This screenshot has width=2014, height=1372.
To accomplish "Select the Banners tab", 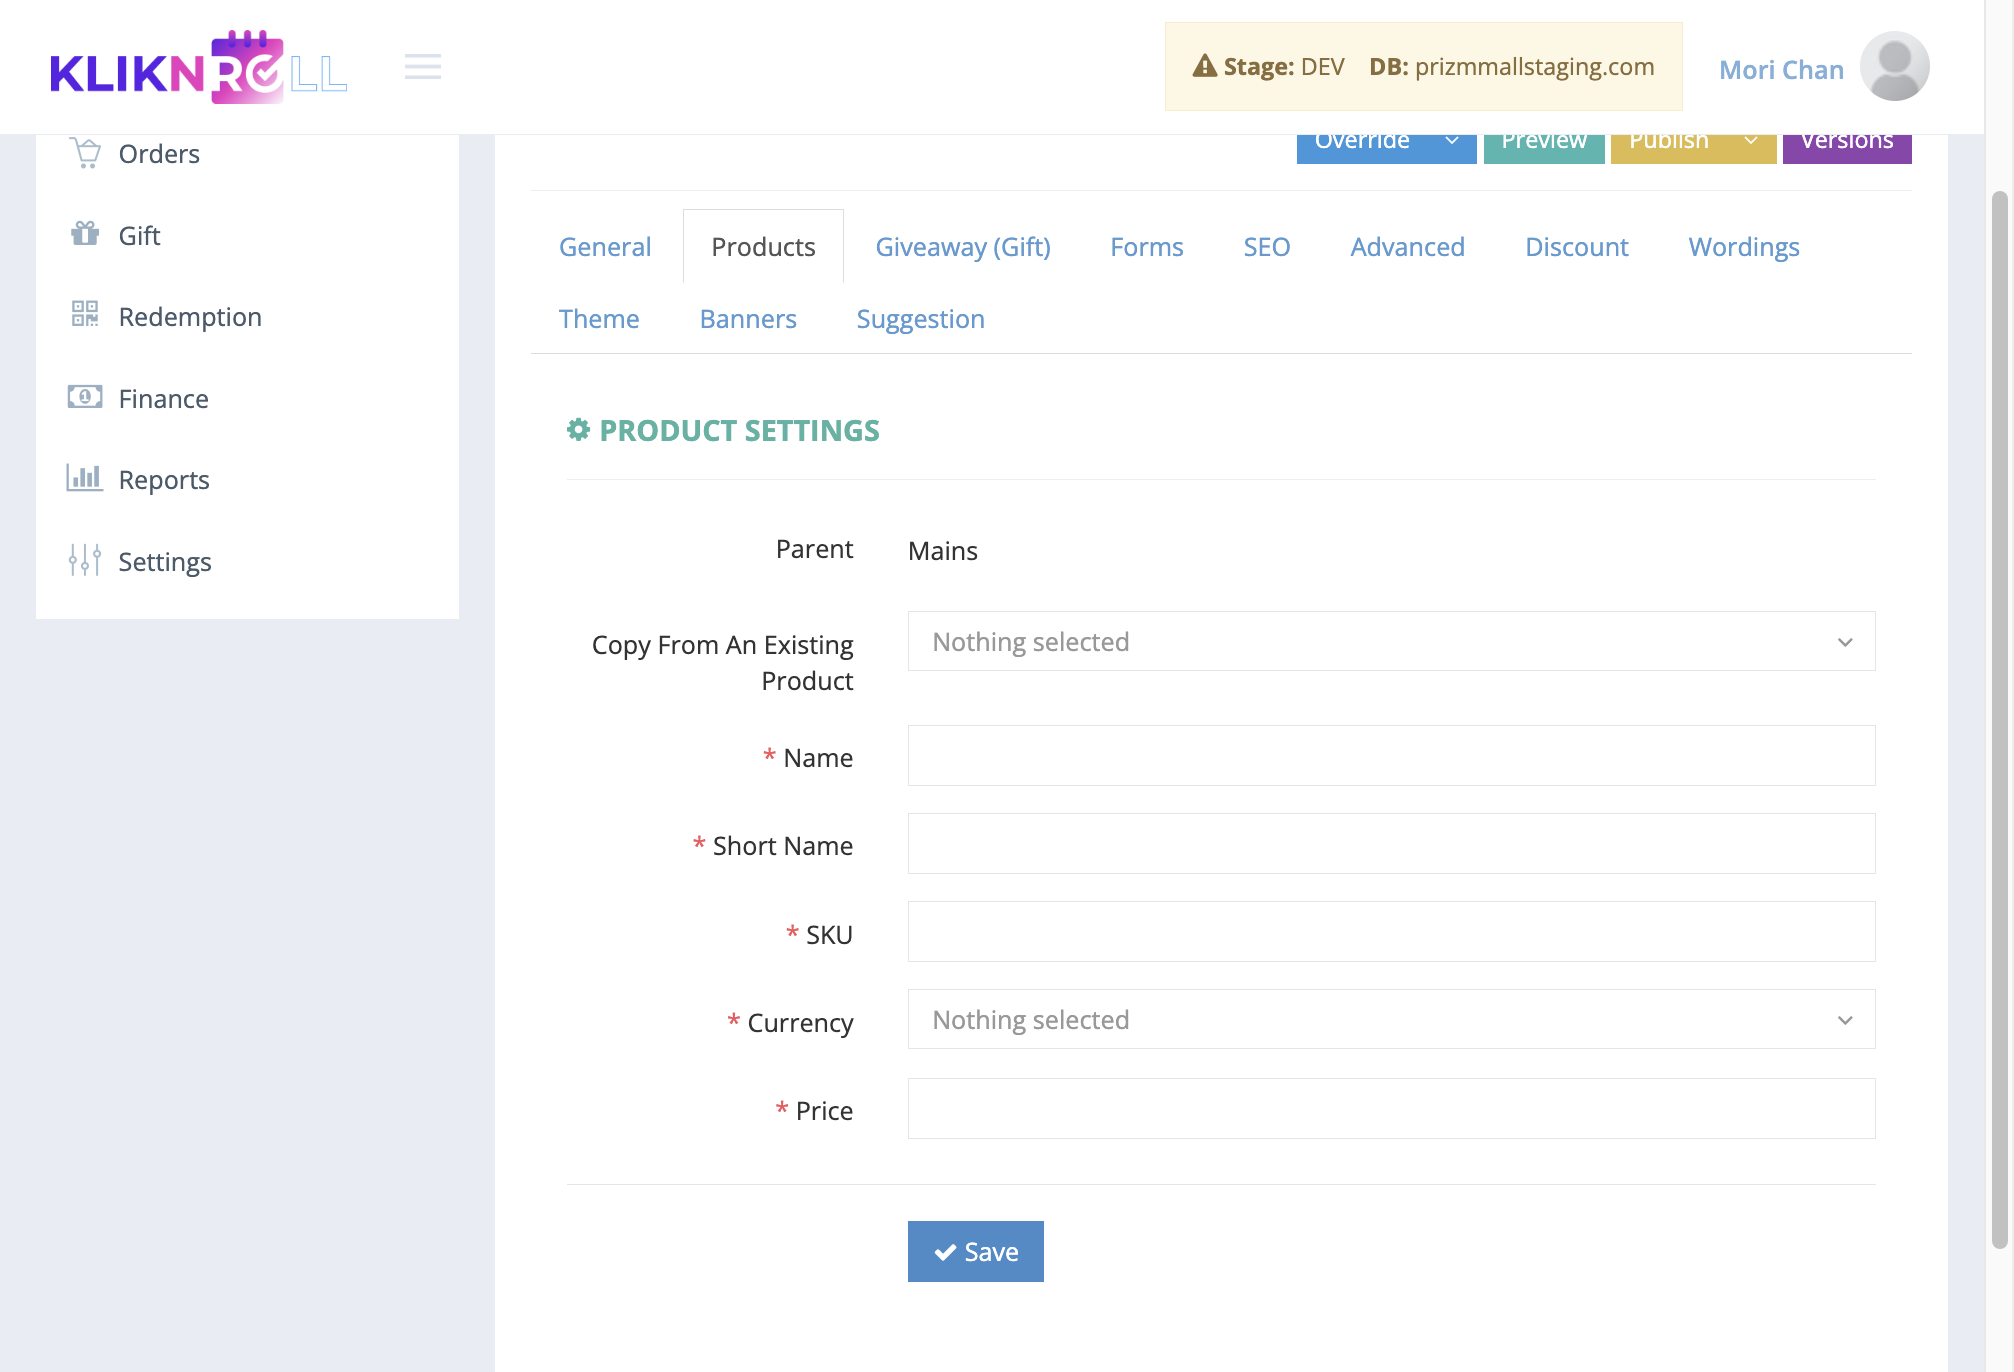I will point(748,318).
